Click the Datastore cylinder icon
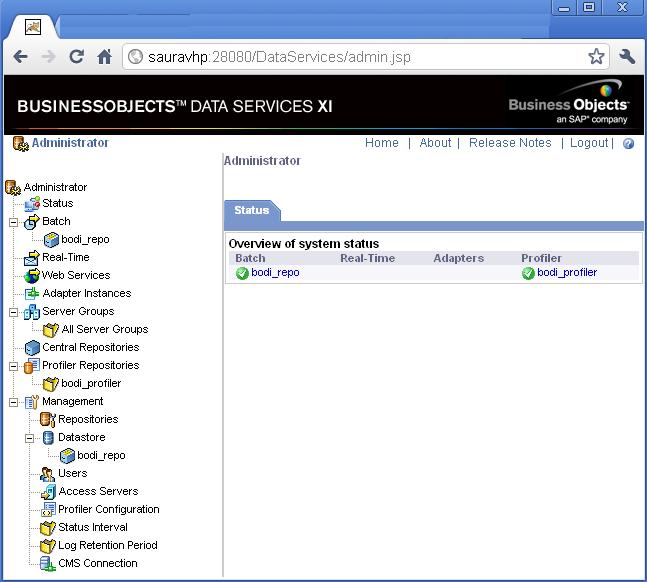This screenshot has height=582, width=647. coord(48,438)
